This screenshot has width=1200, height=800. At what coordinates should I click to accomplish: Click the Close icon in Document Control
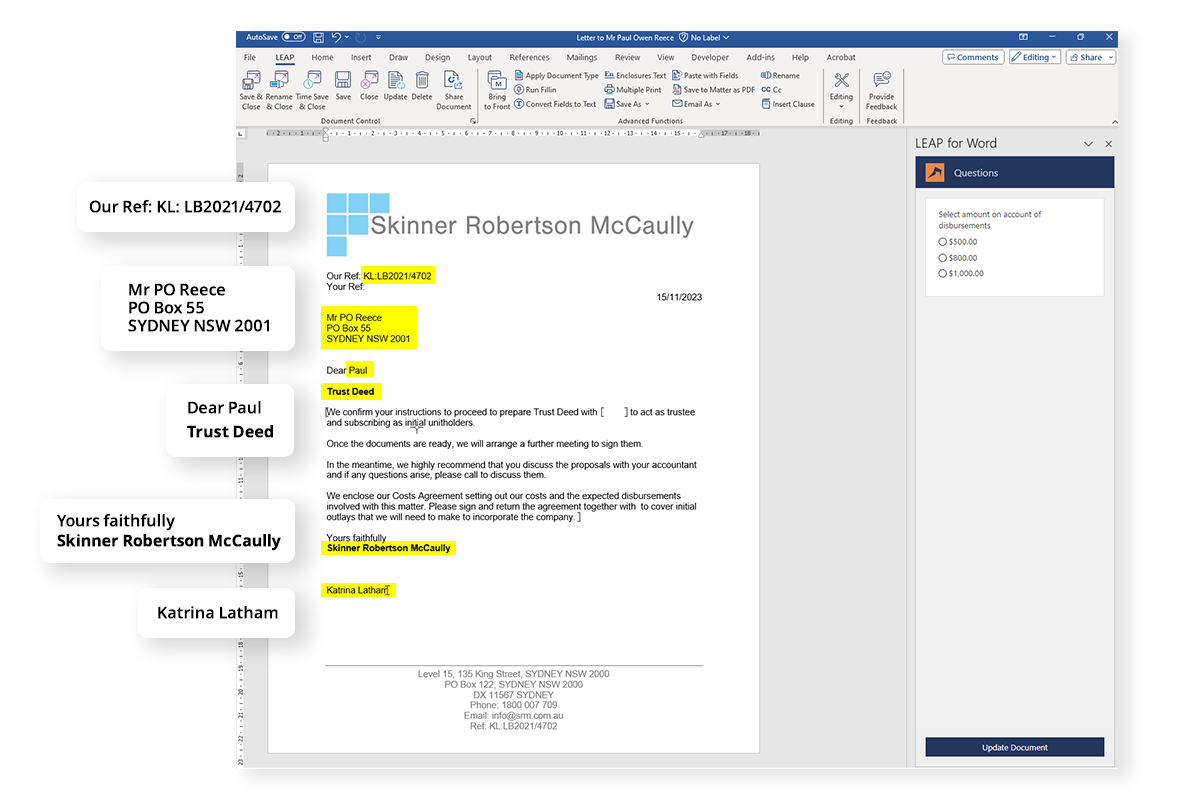[x=369, y=86]
